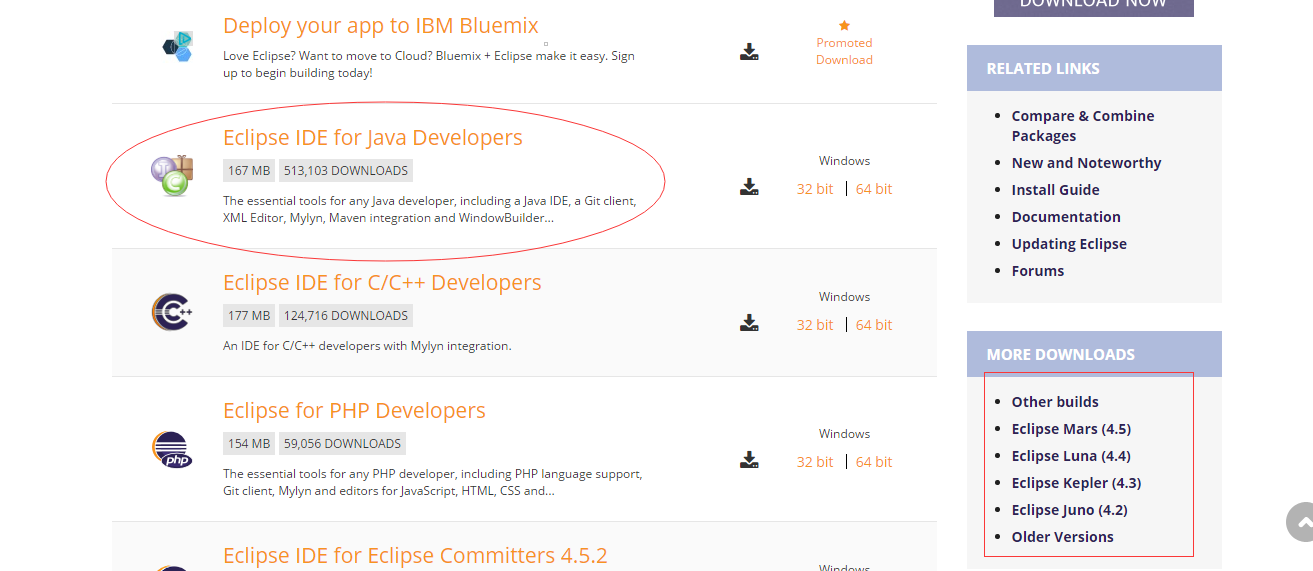1313x571 pixels.
Task: Click the 177 MB size badge
Action: (249, 315)
